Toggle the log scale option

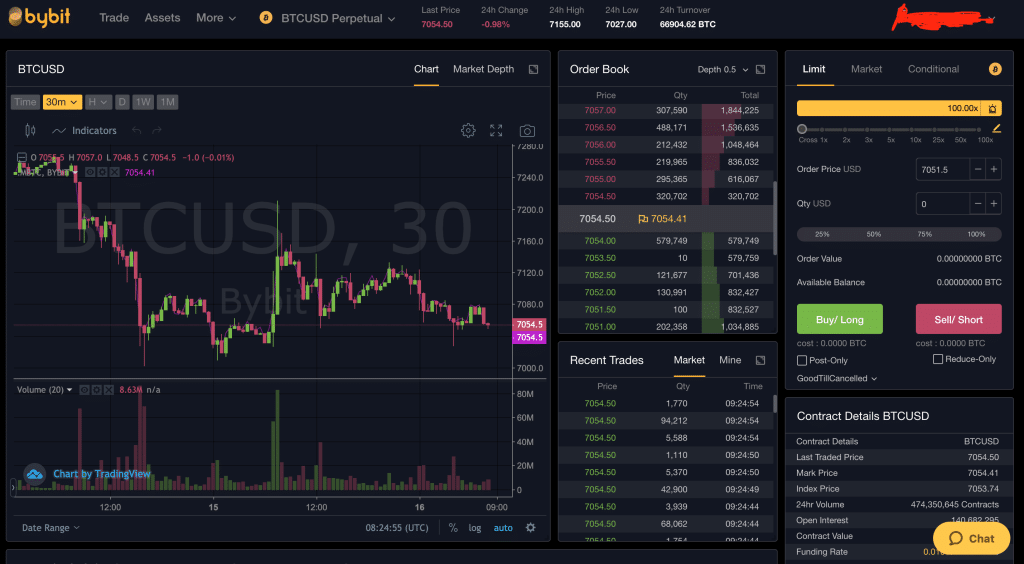(x=474, y=528)
